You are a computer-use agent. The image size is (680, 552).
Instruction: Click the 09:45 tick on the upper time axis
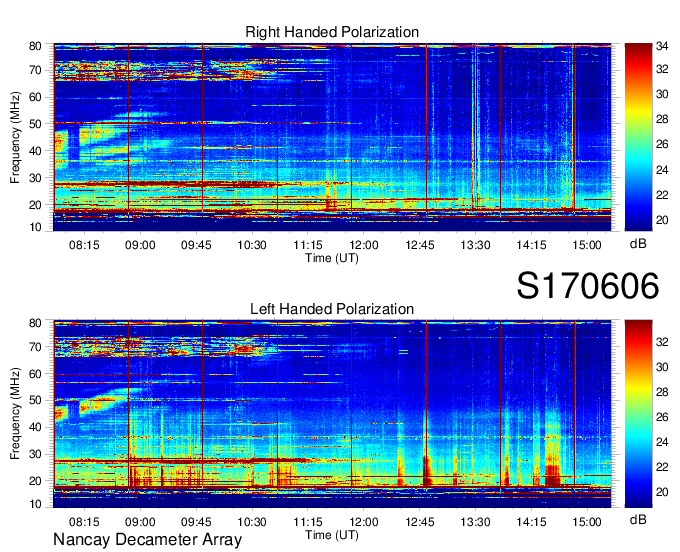196,245
